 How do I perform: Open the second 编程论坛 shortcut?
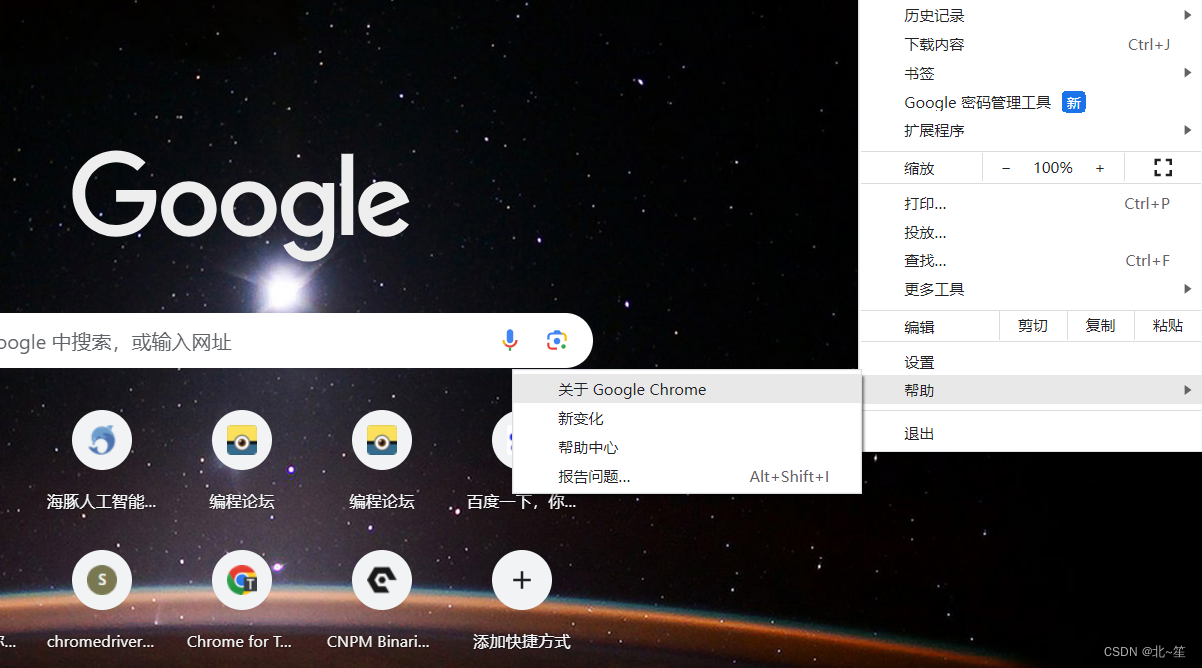tap(382, 440)
